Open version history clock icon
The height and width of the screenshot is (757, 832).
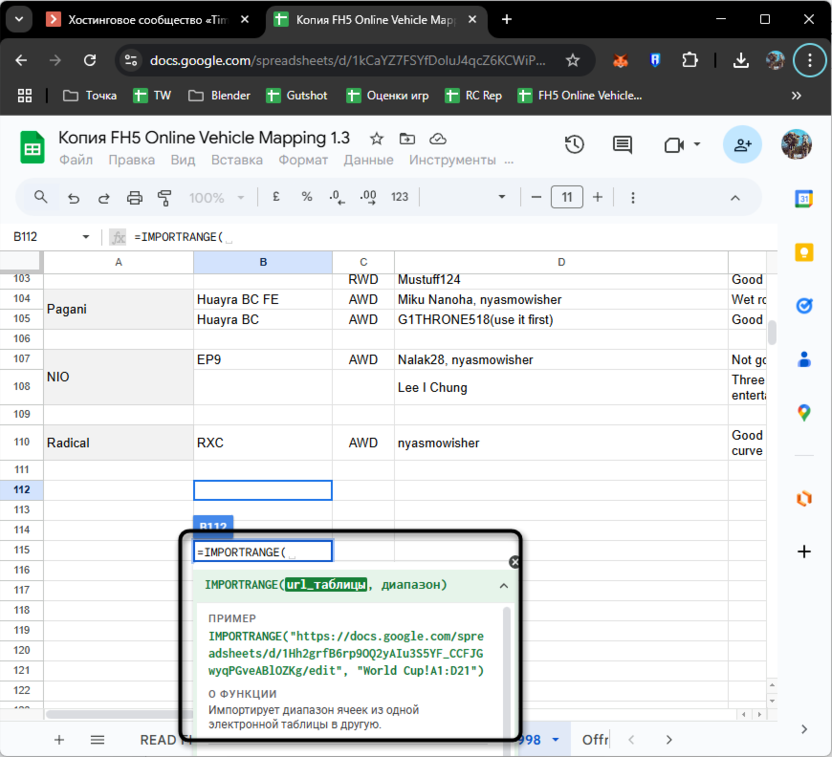pos(574,145)
